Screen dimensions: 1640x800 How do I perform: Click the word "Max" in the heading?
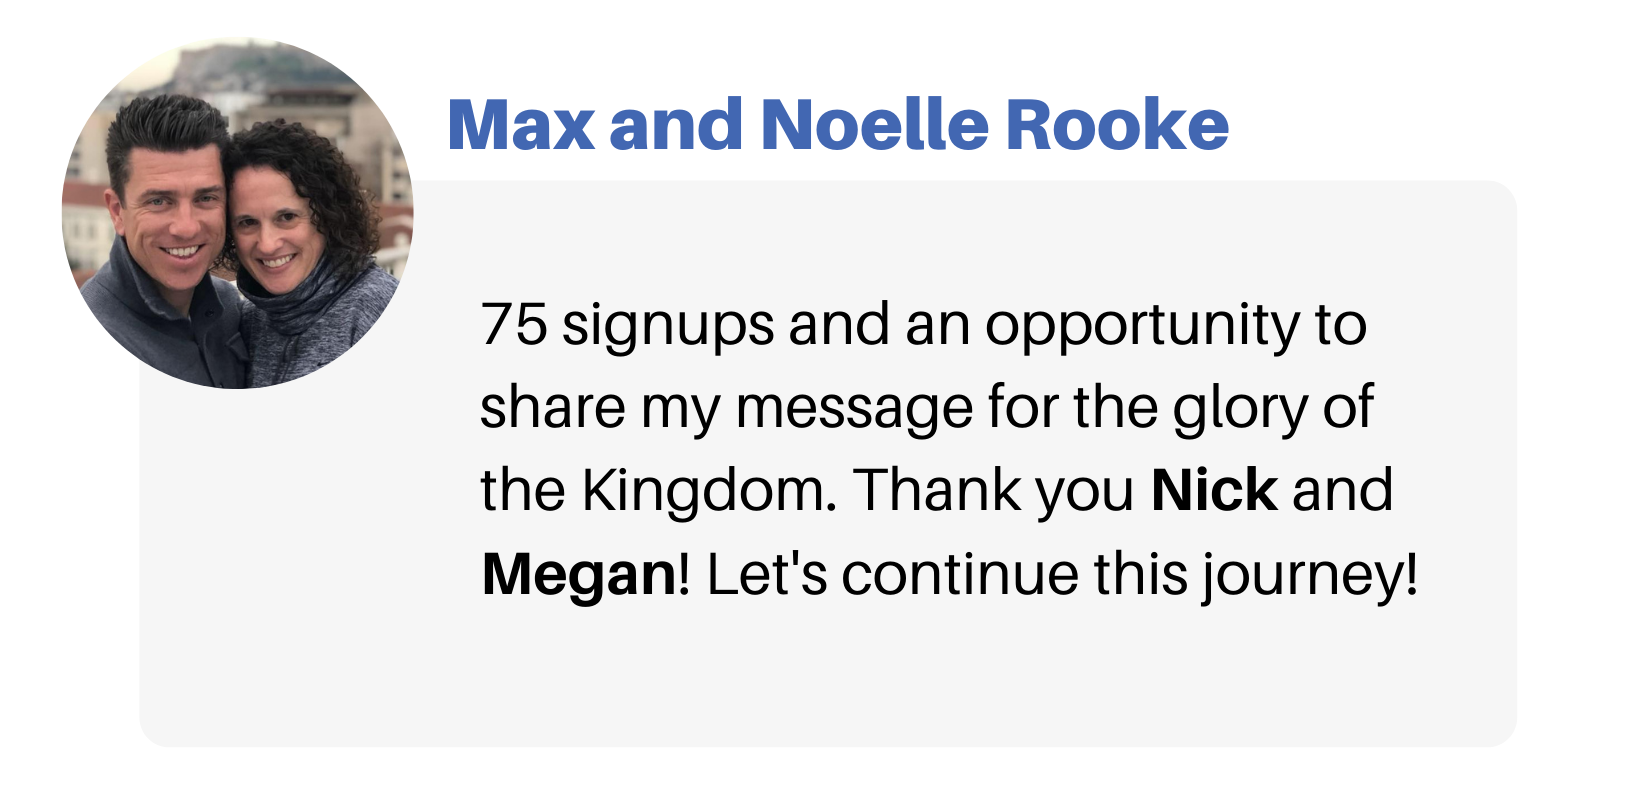tap(520, 126)
